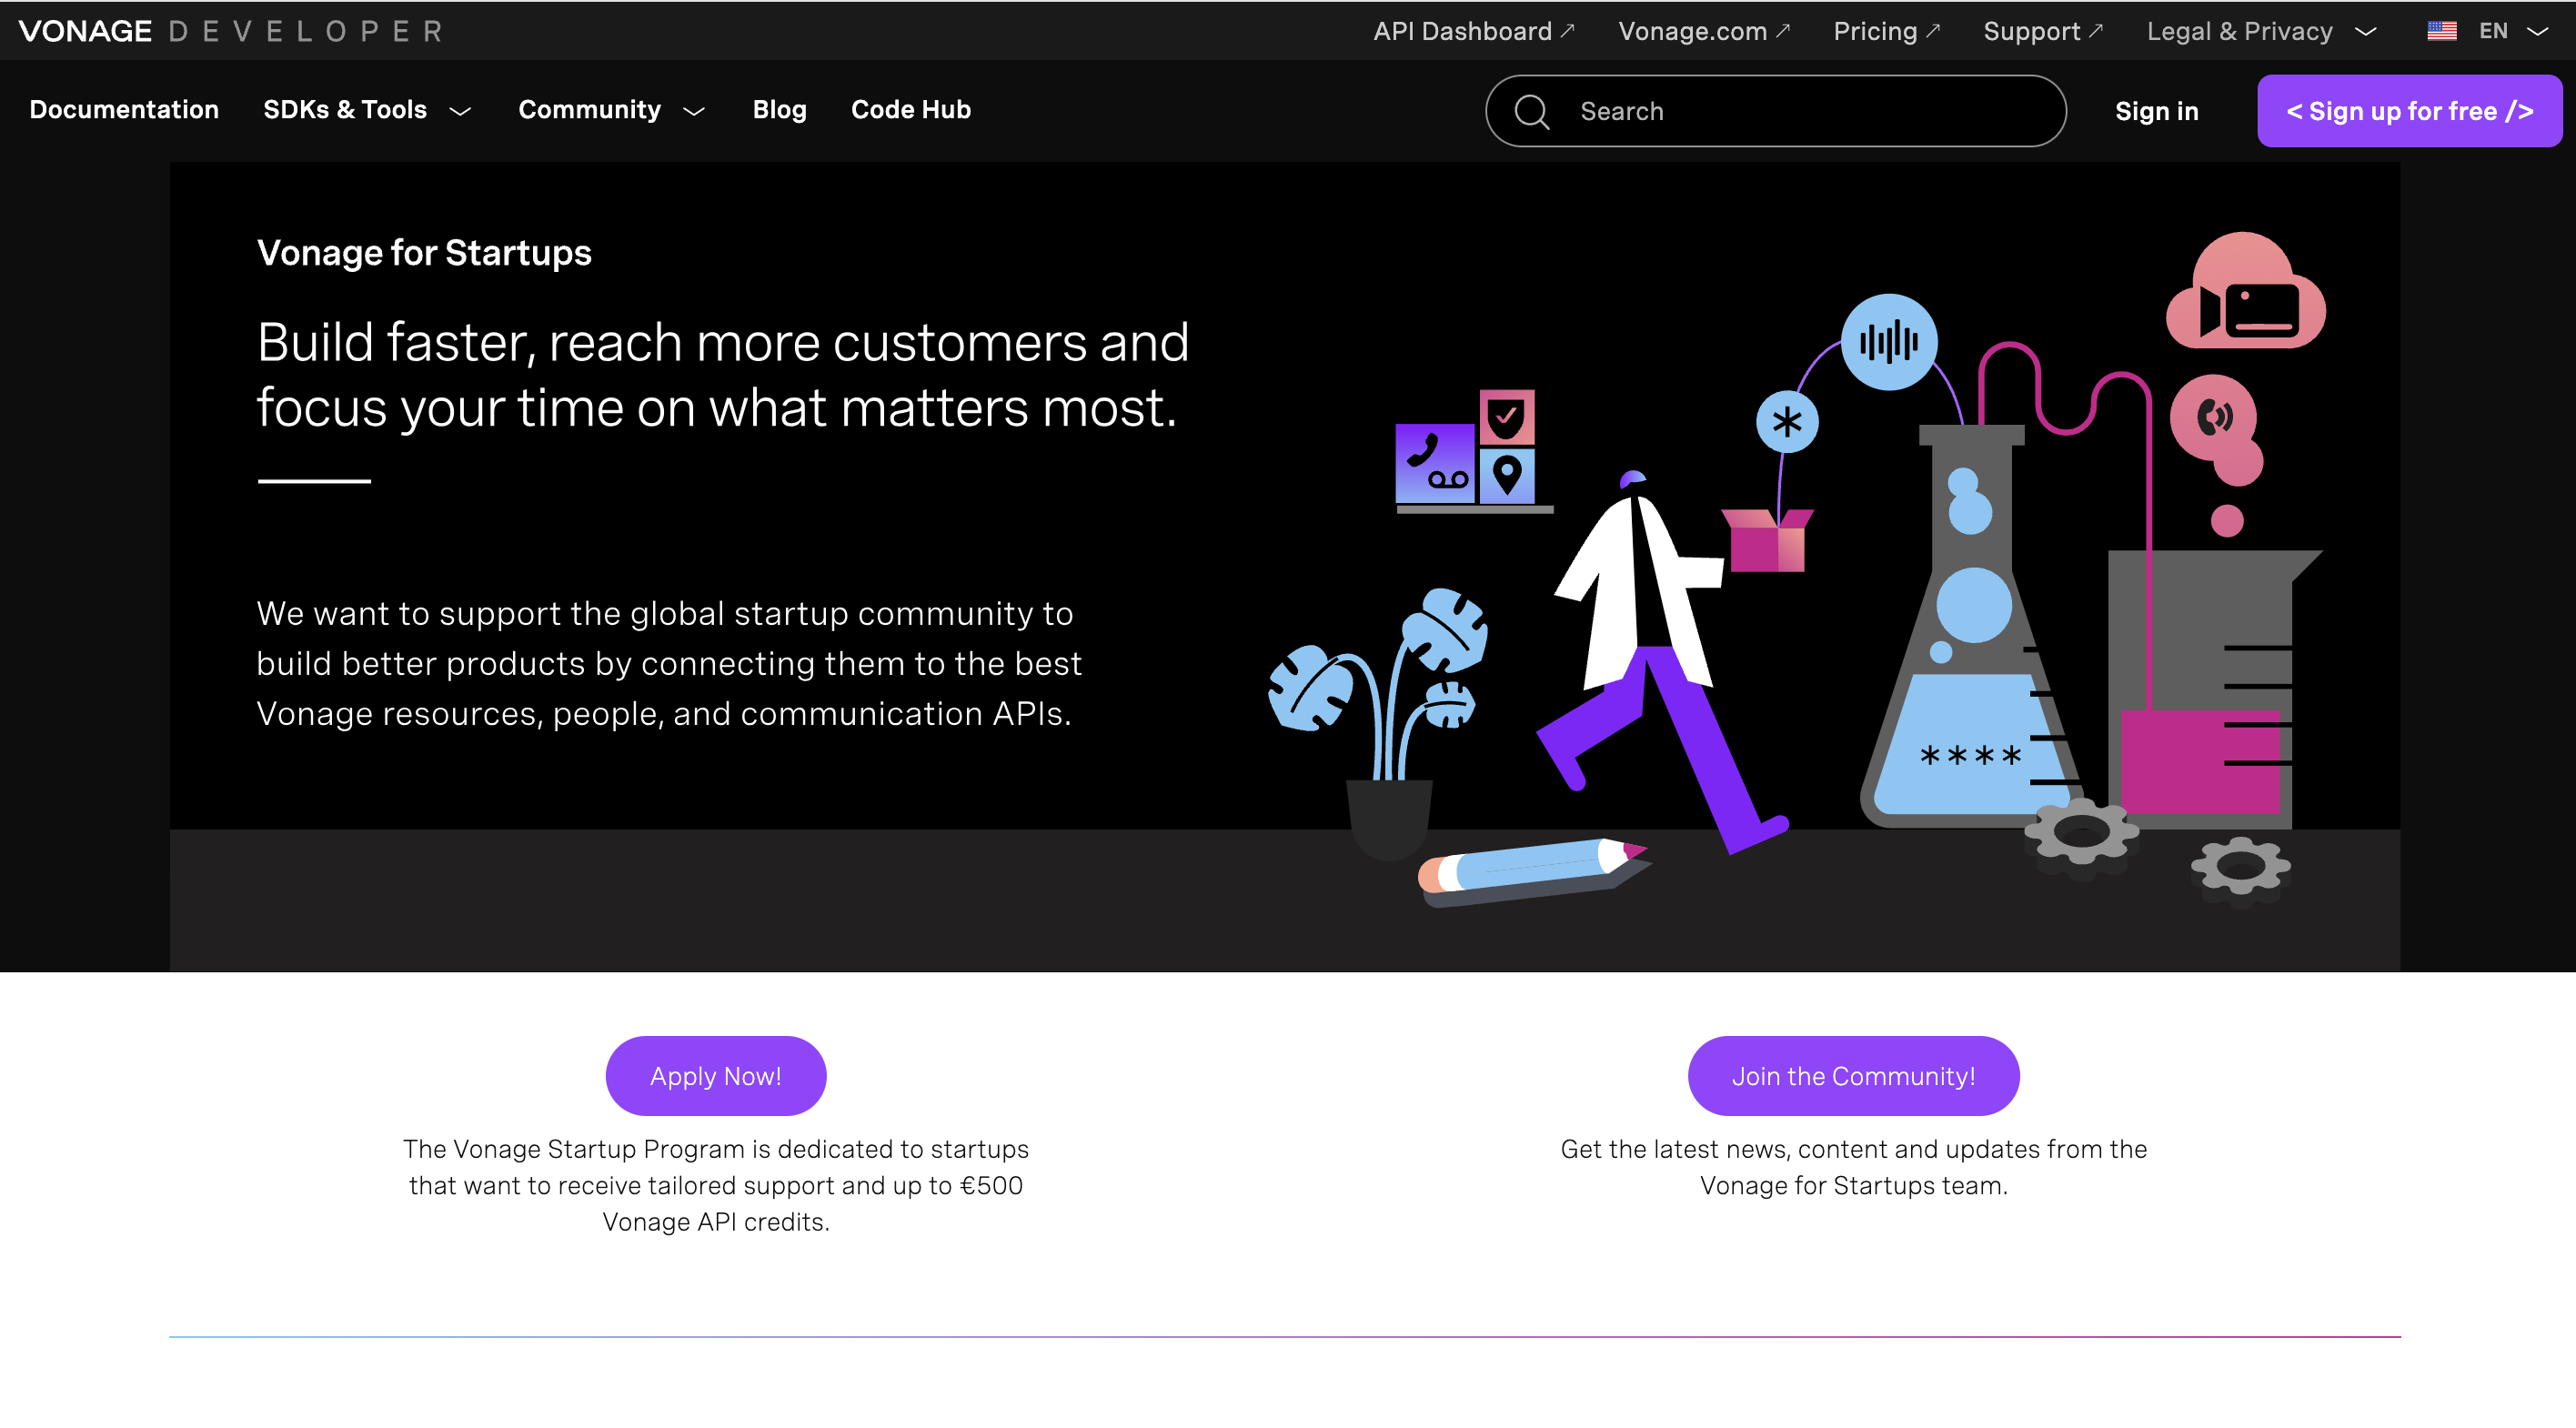Open the Support link

click(x=2043, y=31)
